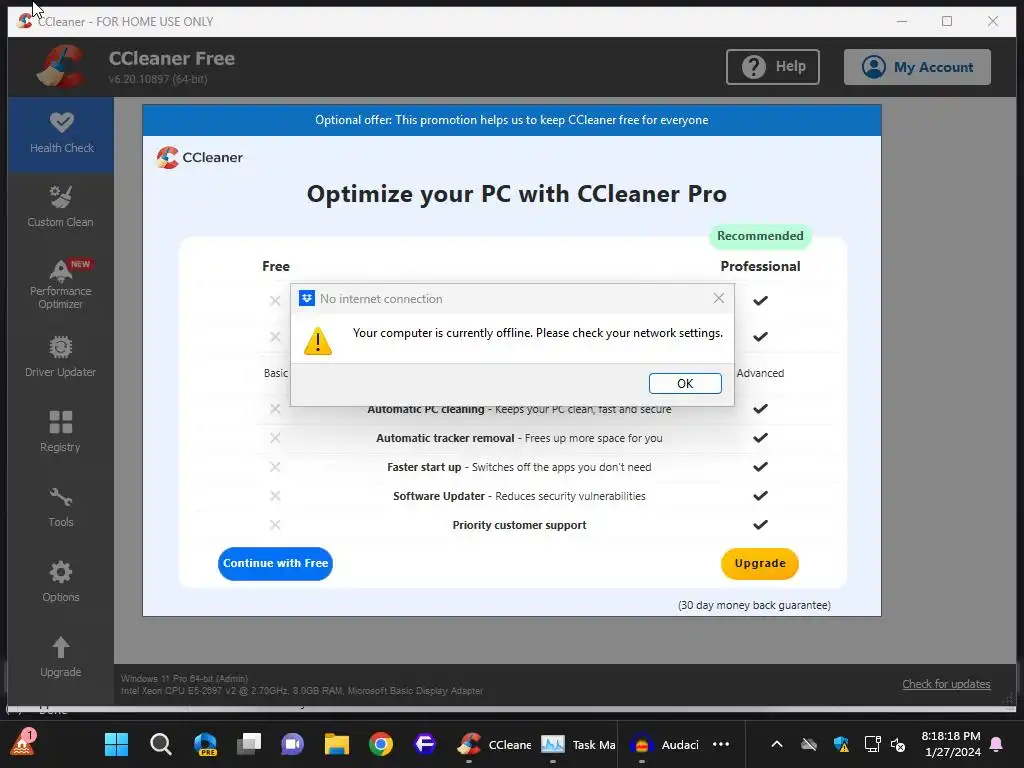Click the dialog title bar icon
The image size is (1024, 768).
click(306, 298)
